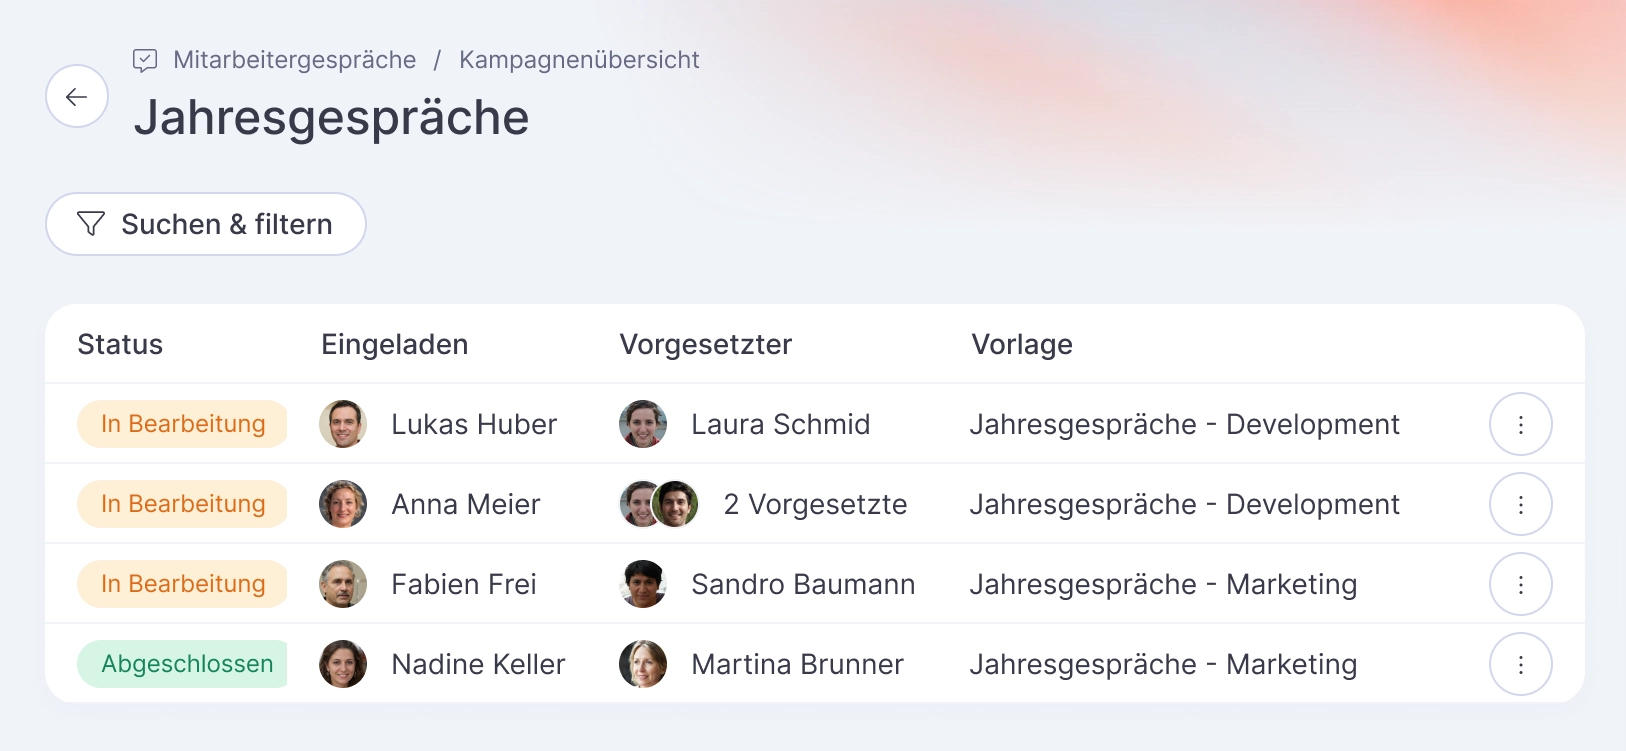Click In Bearbeitung badge for Fabien Frei
The image size is (1626, 751).
pyautogui.click(x=183, y=584)
